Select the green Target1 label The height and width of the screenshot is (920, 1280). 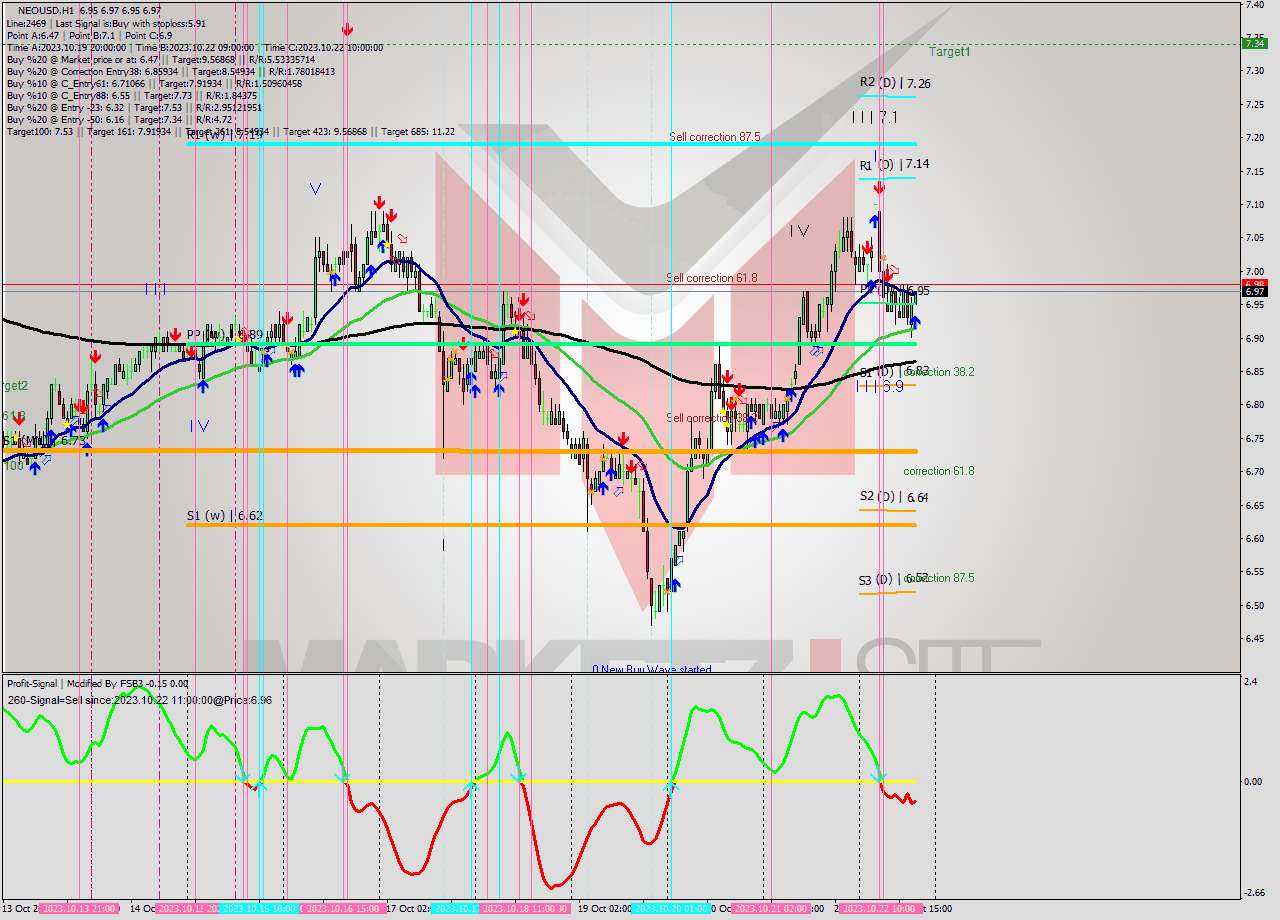tap(949, 51)
